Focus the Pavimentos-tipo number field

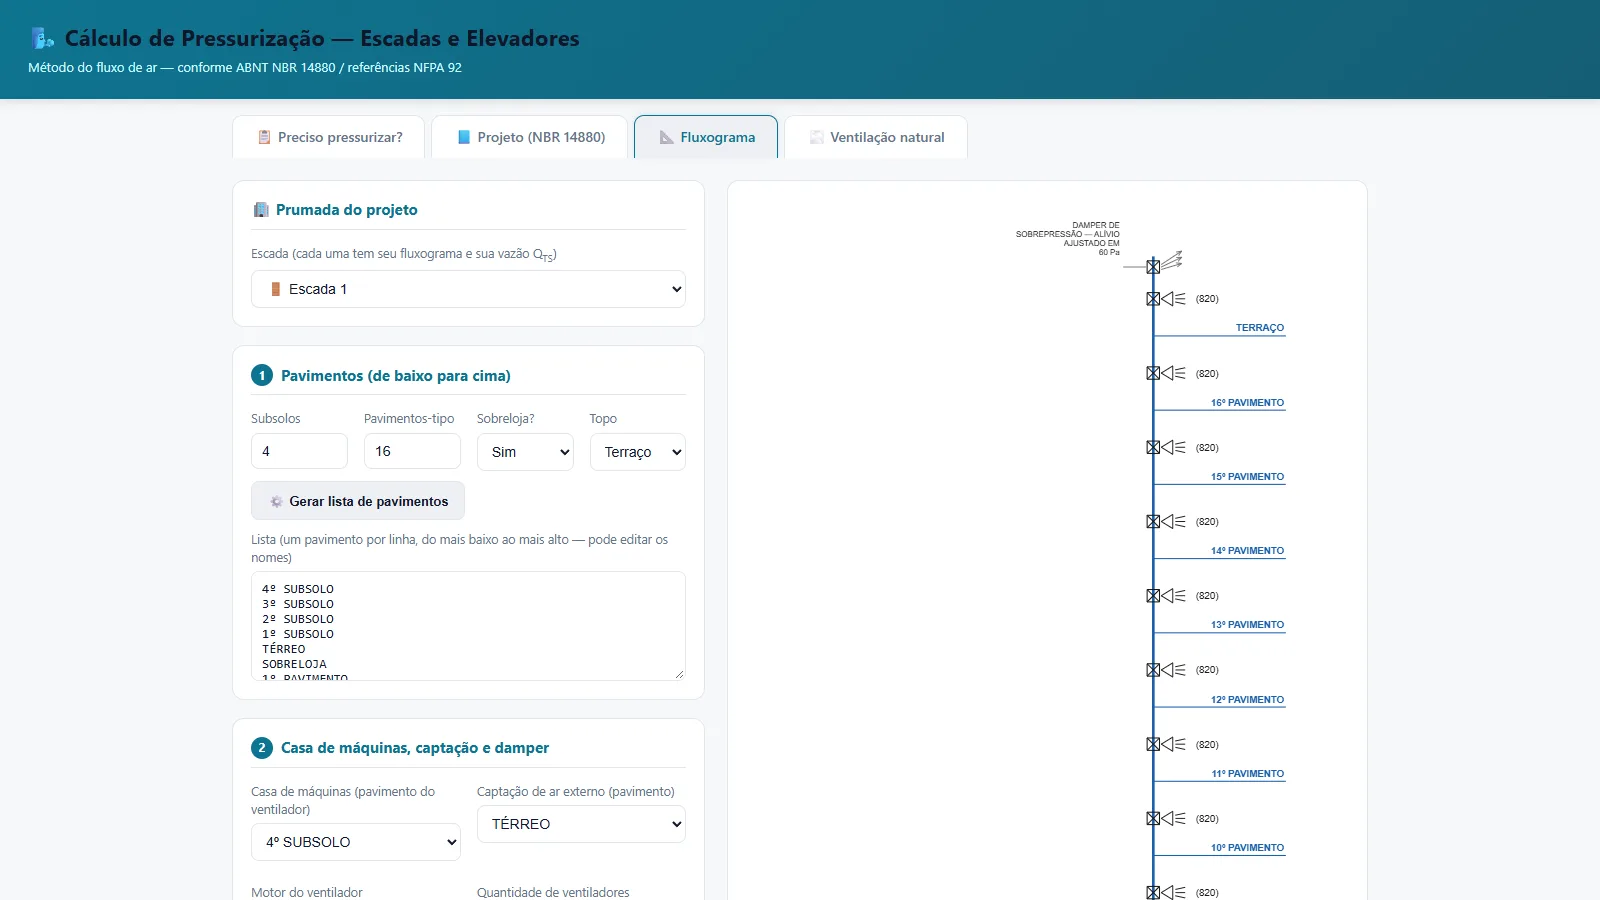pos(412,451)
